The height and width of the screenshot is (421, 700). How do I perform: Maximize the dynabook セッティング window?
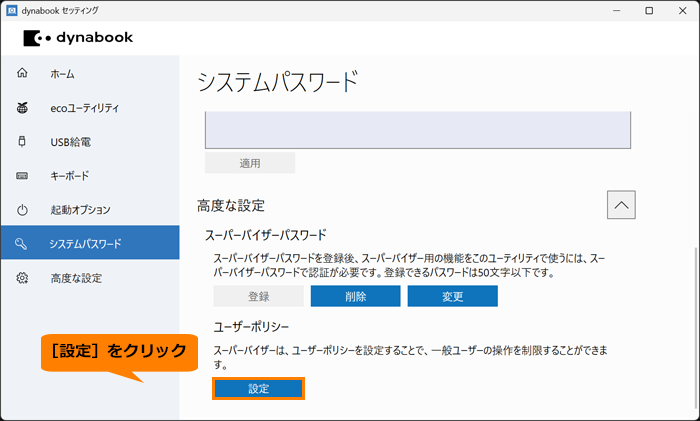click(x=649, y=10)
